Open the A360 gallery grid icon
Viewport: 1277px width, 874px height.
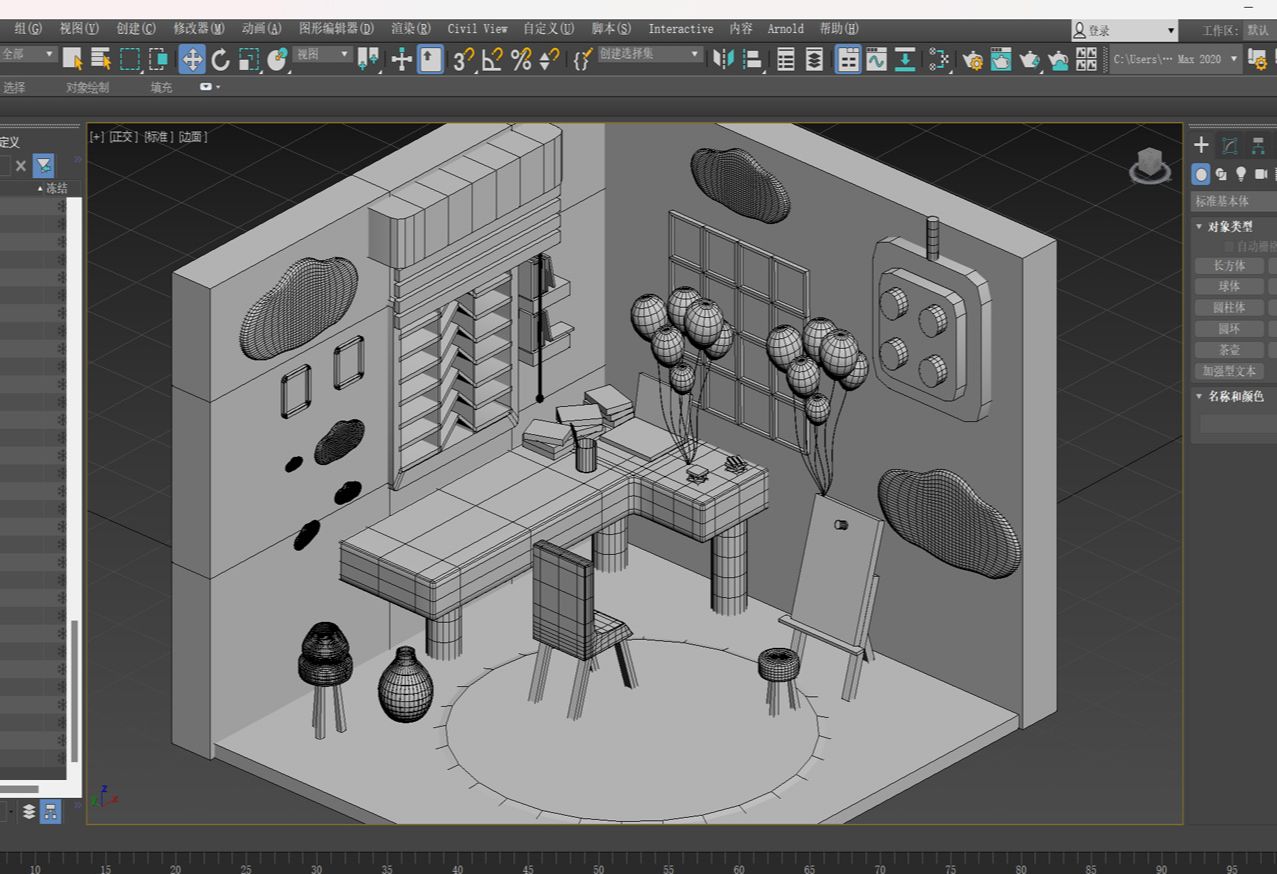(x=1087, y=59)
